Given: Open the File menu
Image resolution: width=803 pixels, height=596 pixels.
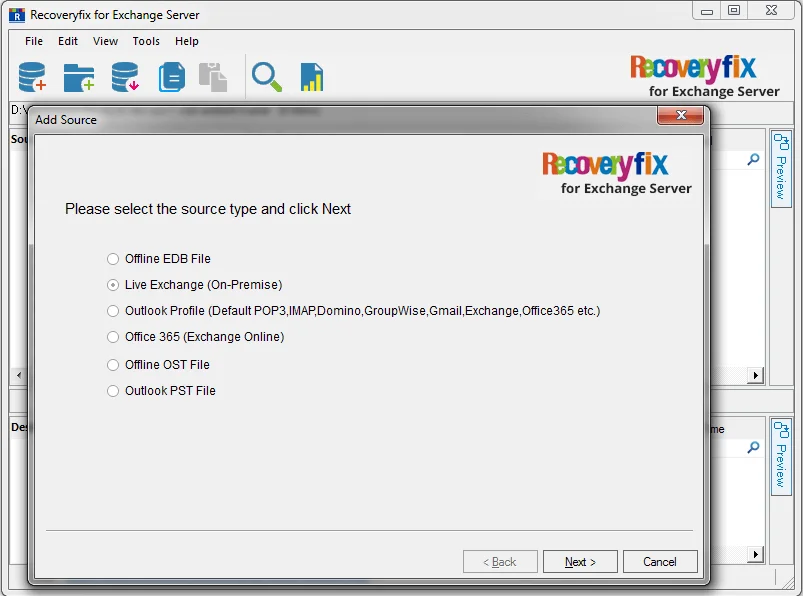Looking at the screenshot, I should point(34,41).
